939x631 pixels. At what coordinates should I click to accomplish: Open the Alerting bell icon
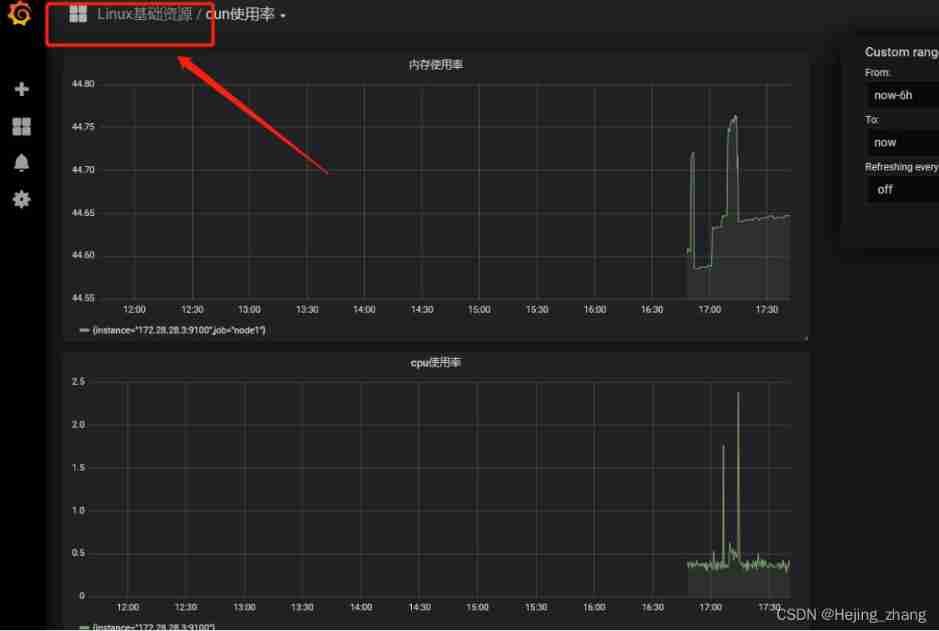point(22,163)
